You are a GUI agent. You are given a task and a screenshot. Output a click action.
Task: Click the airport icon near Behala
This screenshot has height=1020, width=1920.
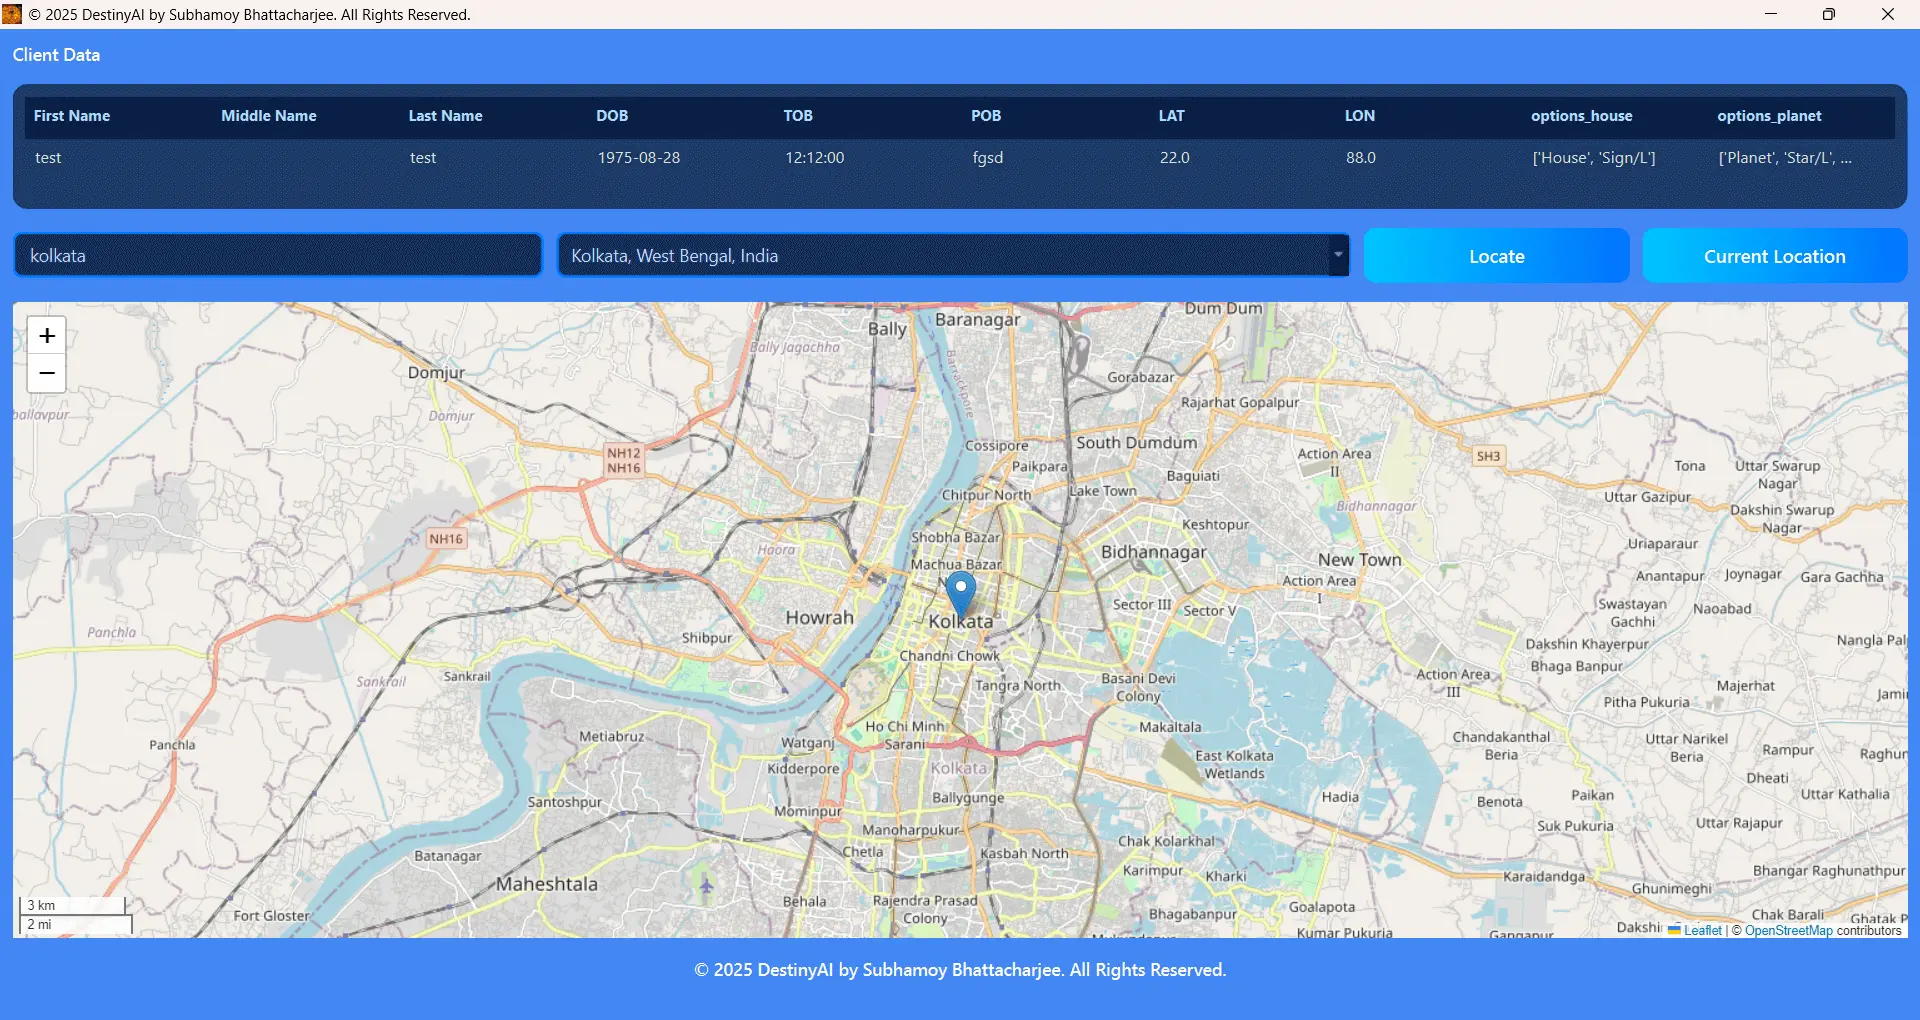(706, 885)
